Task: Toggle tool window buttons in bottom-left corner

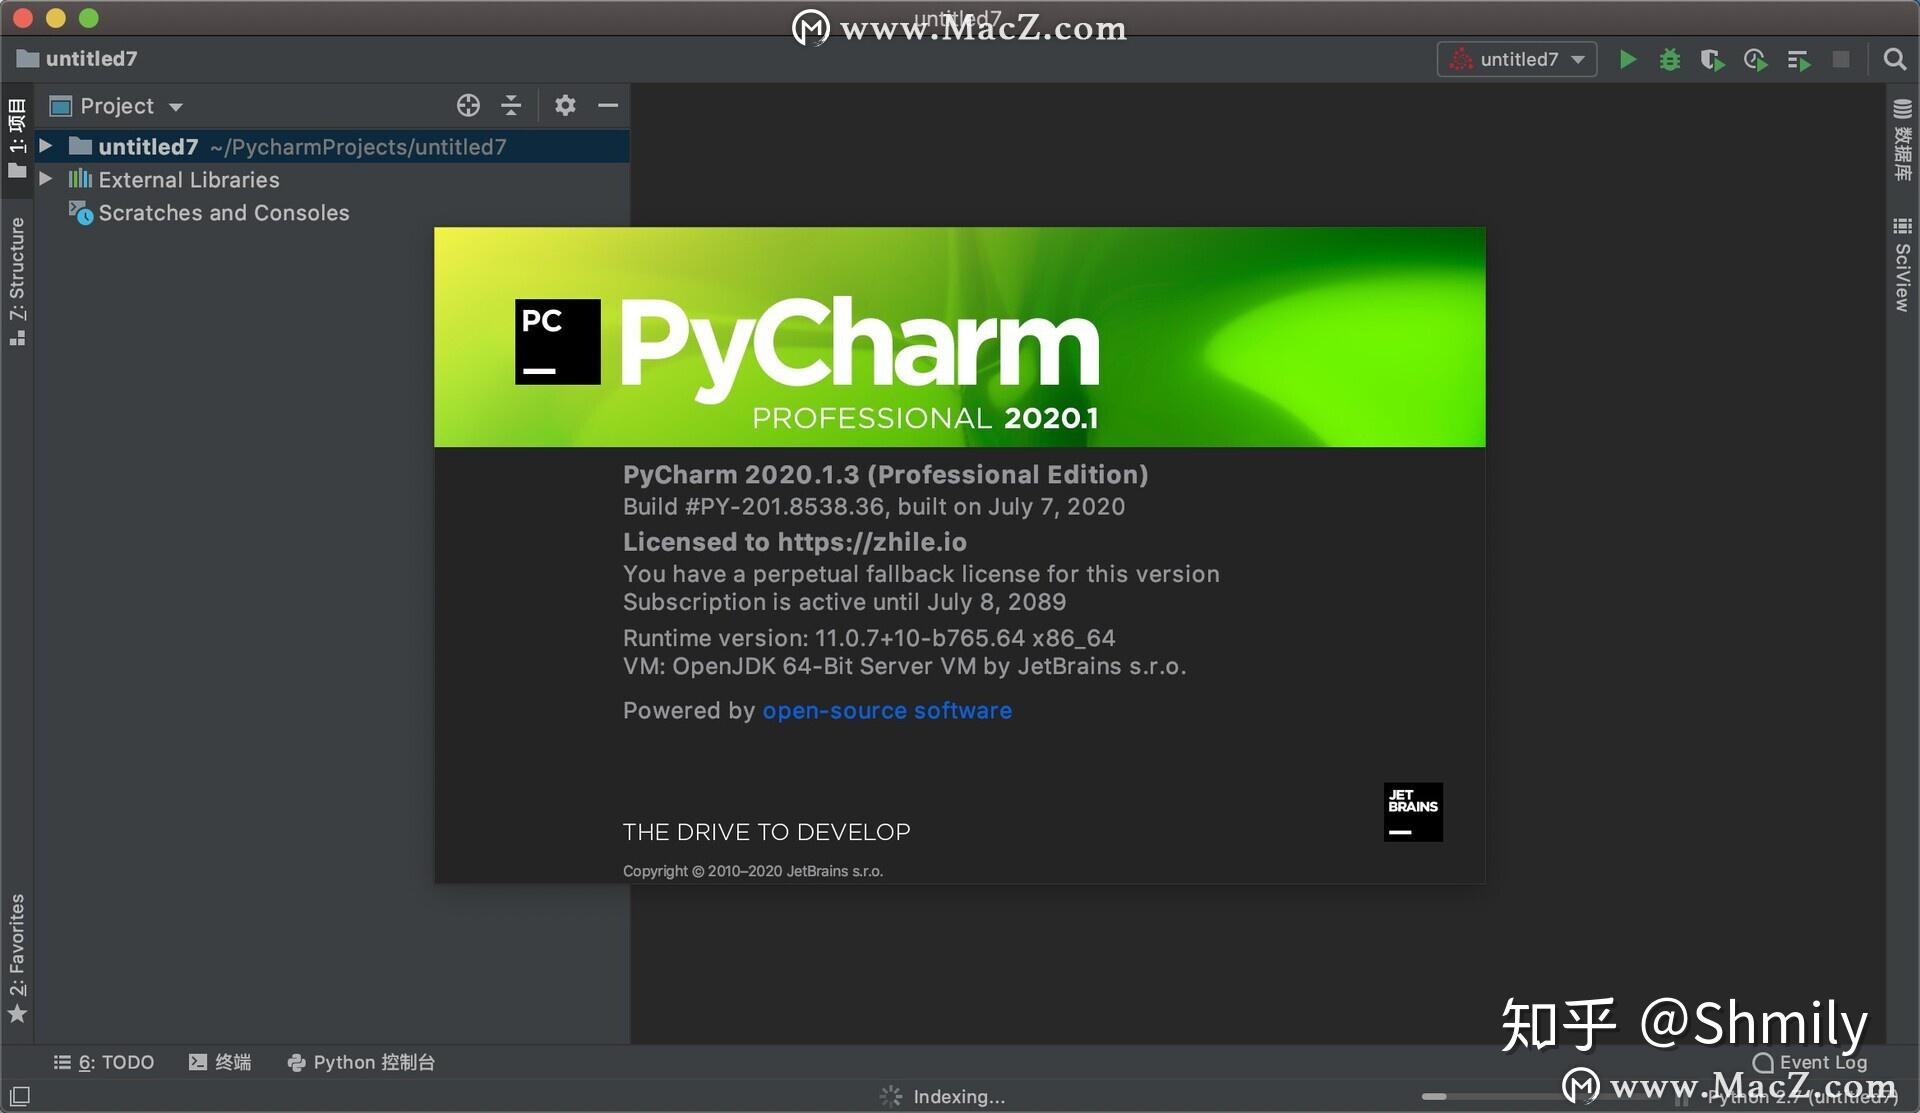Action: (x=20, y=1096)
